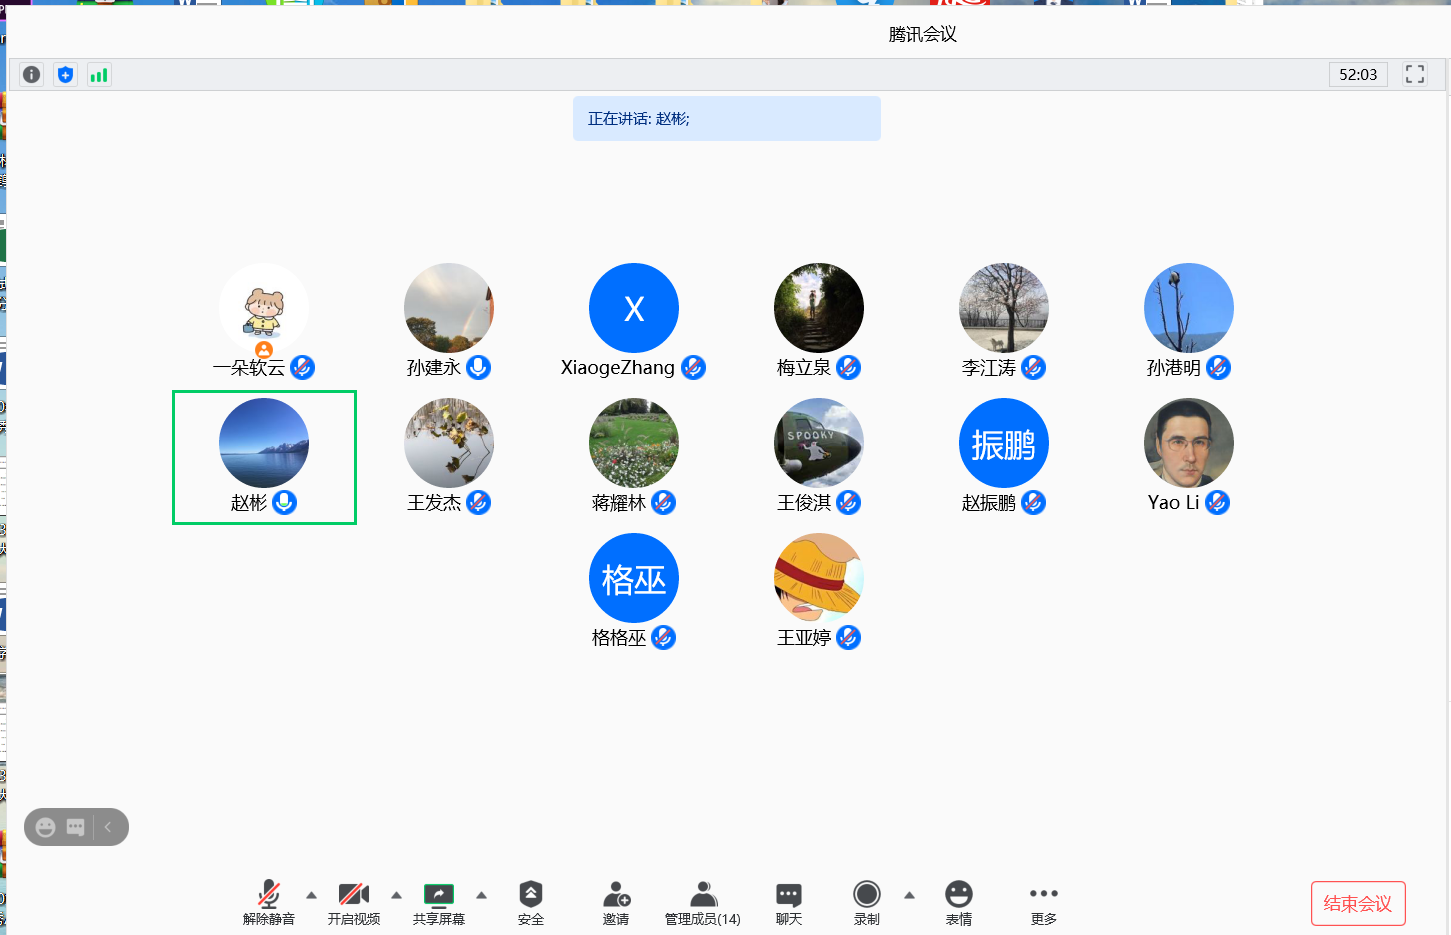Click the meeting info icon

pos(32,75)
